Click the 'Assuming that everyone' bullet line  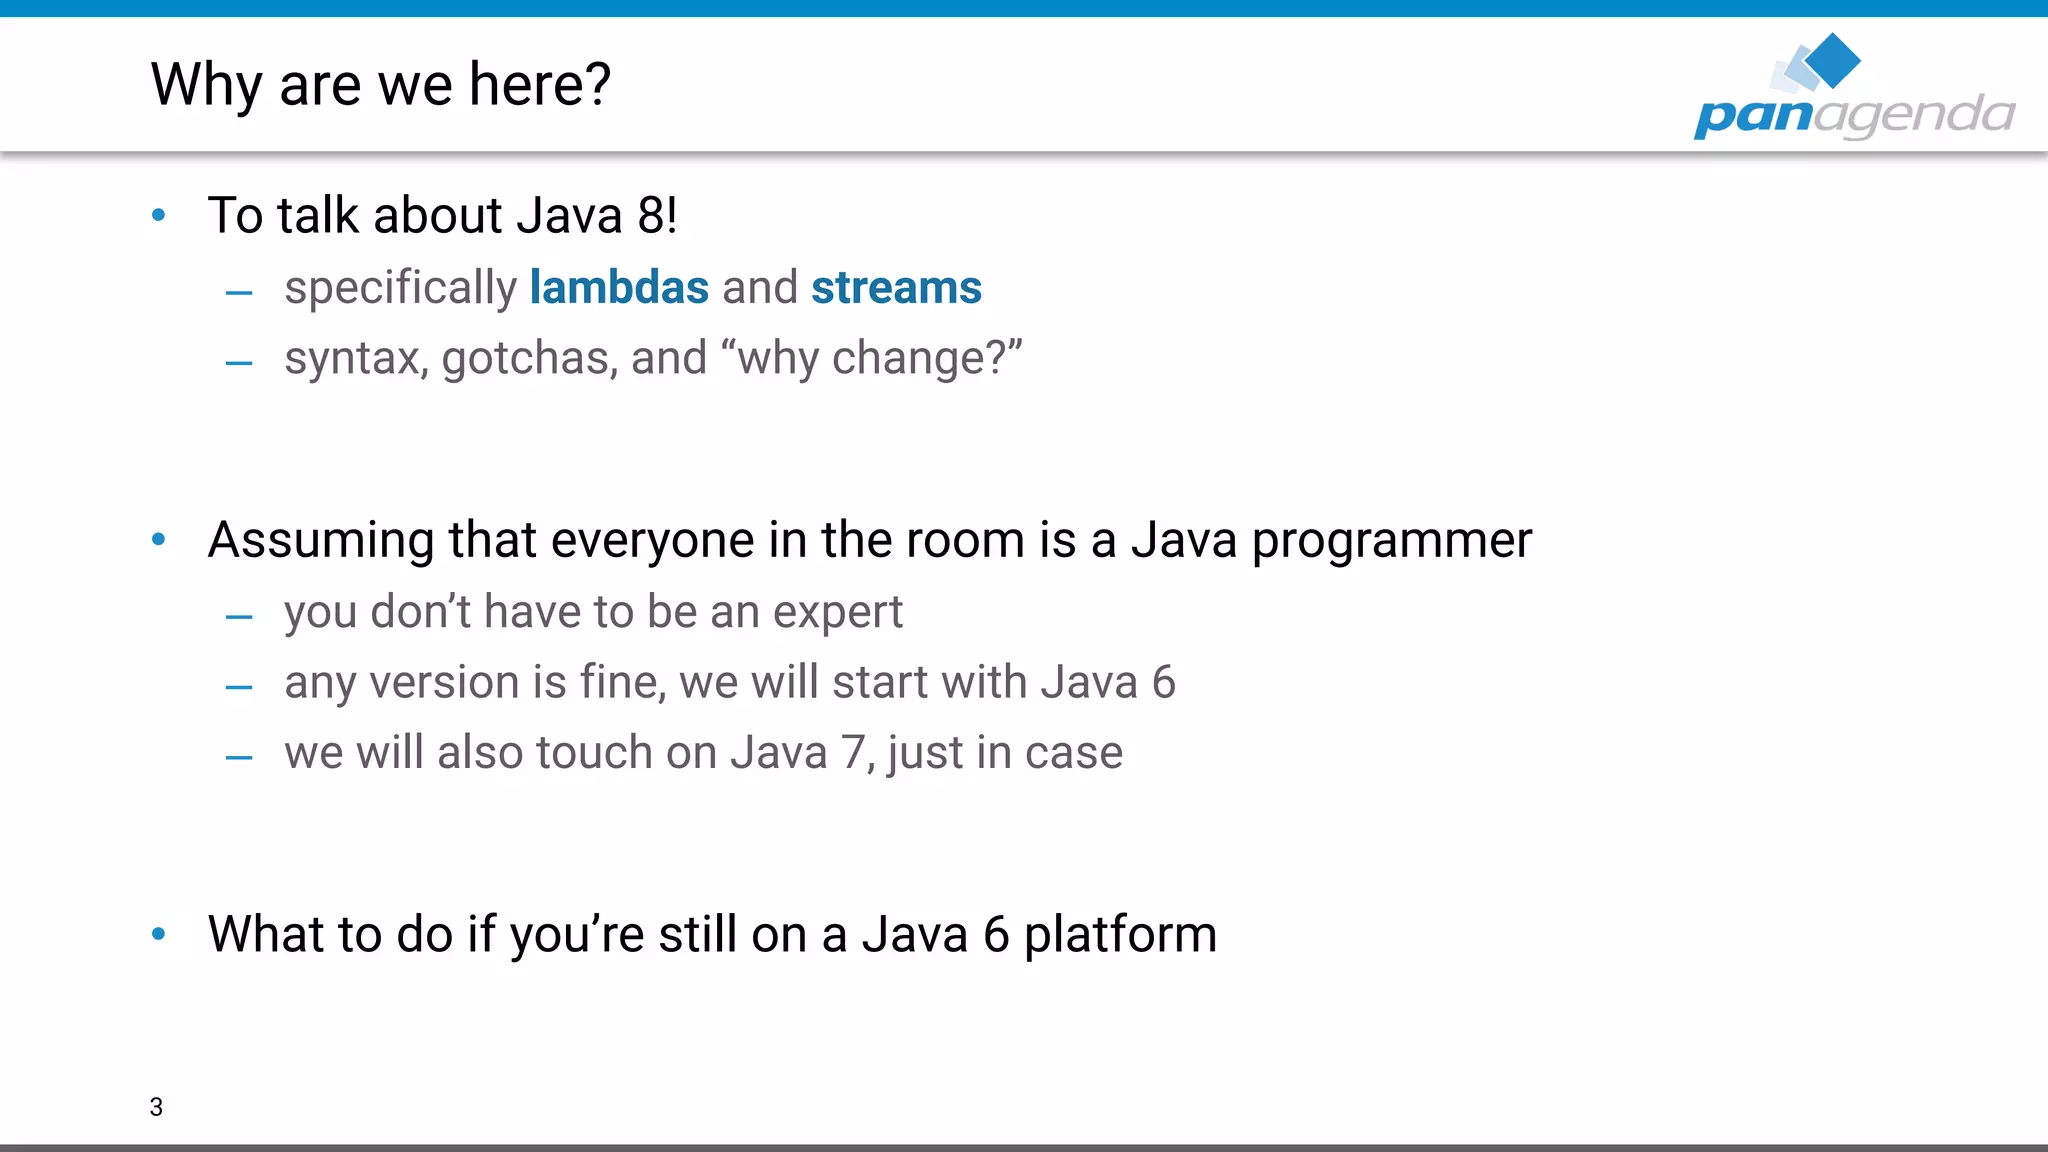869,540
